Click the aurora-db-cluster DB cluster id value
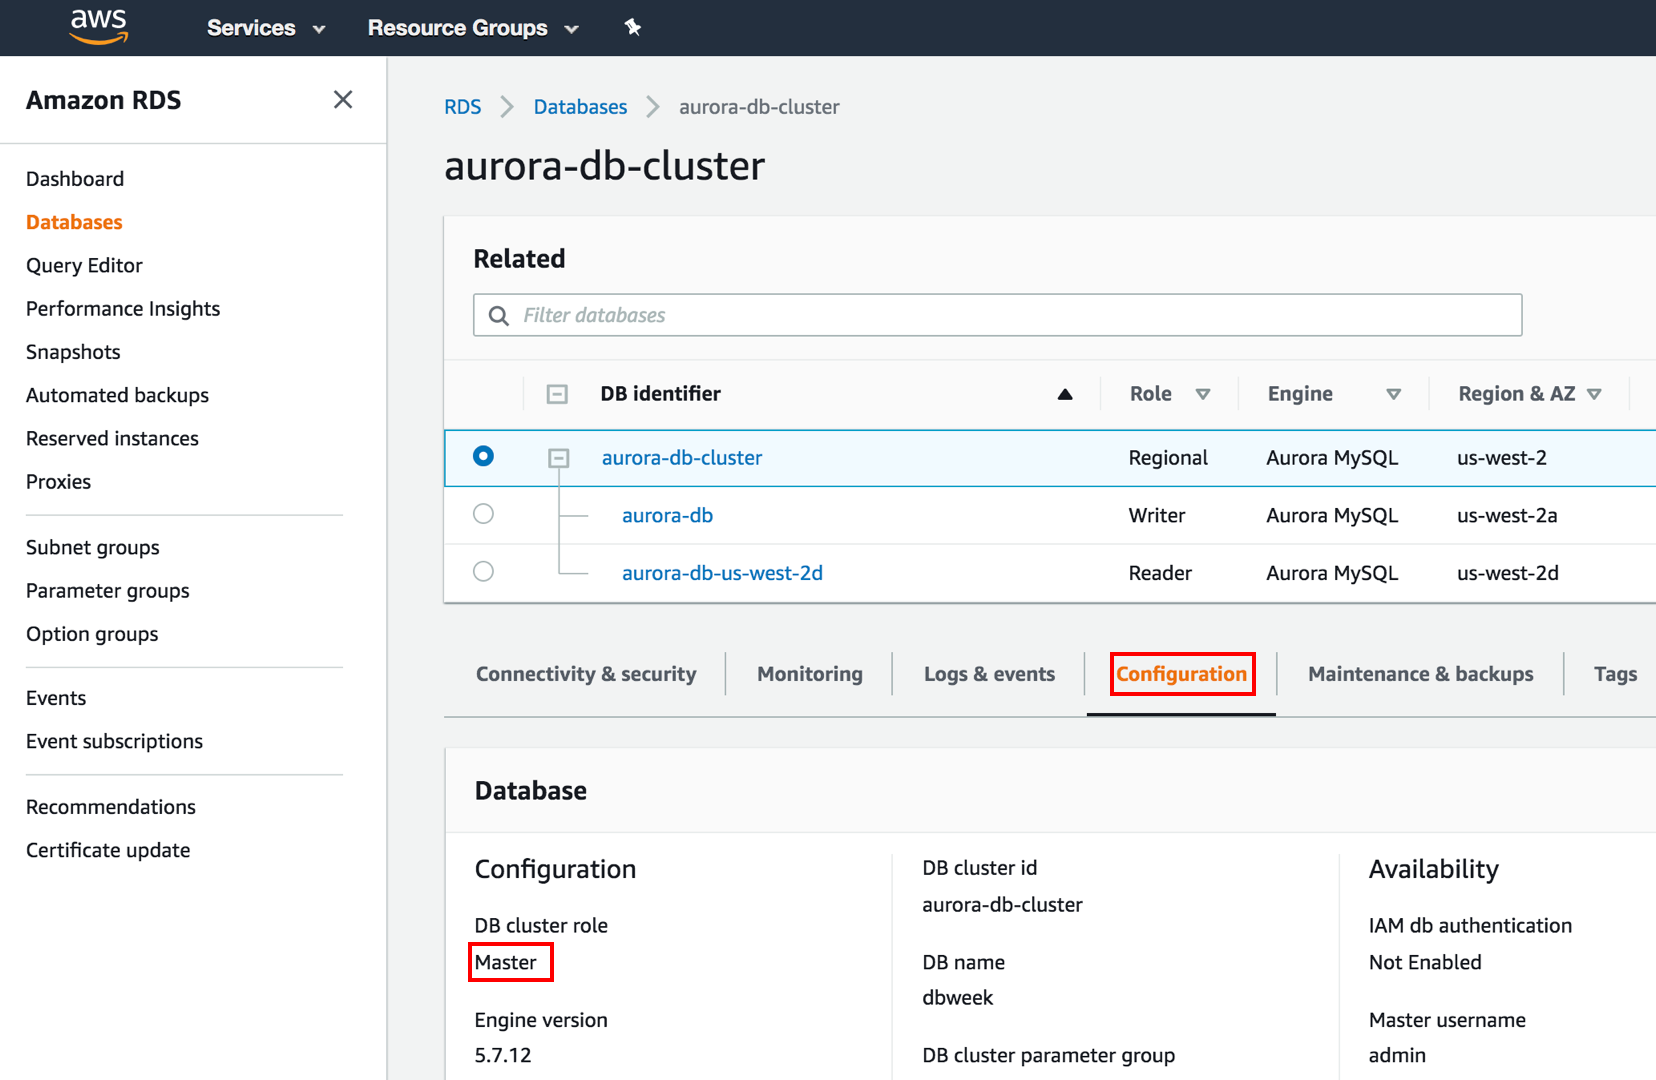This screenshot has height=1080, width=1656. point(1002,904)
